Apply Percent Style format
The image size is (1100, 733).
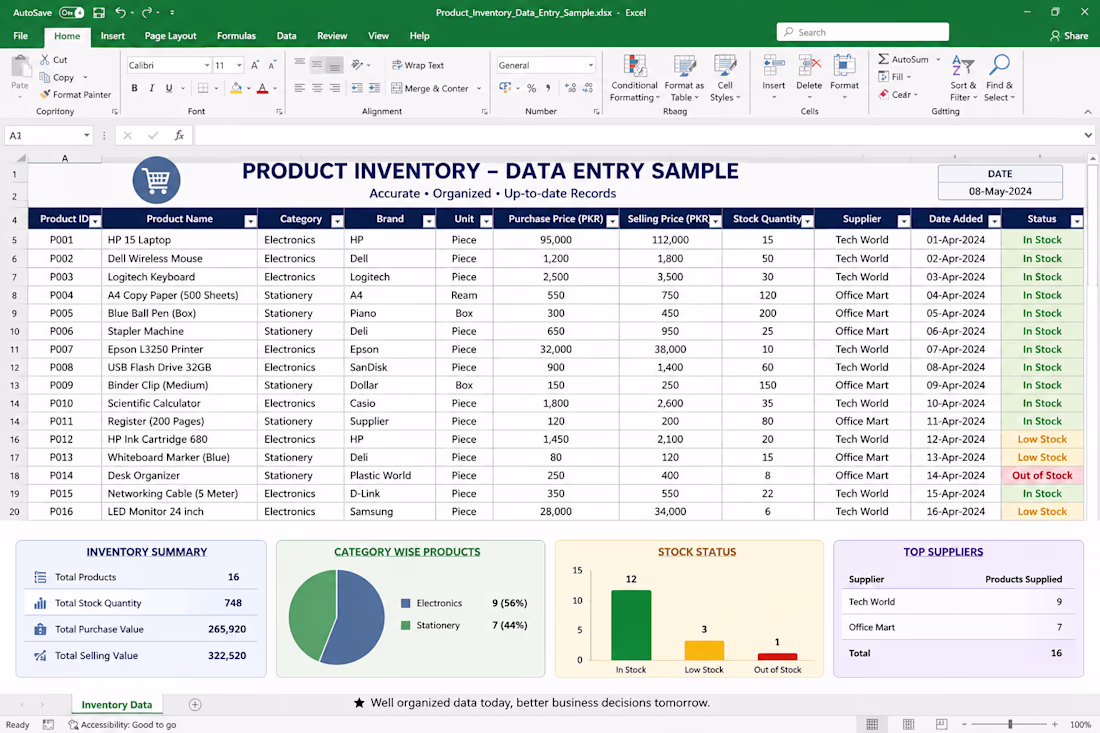coord(531,88)
